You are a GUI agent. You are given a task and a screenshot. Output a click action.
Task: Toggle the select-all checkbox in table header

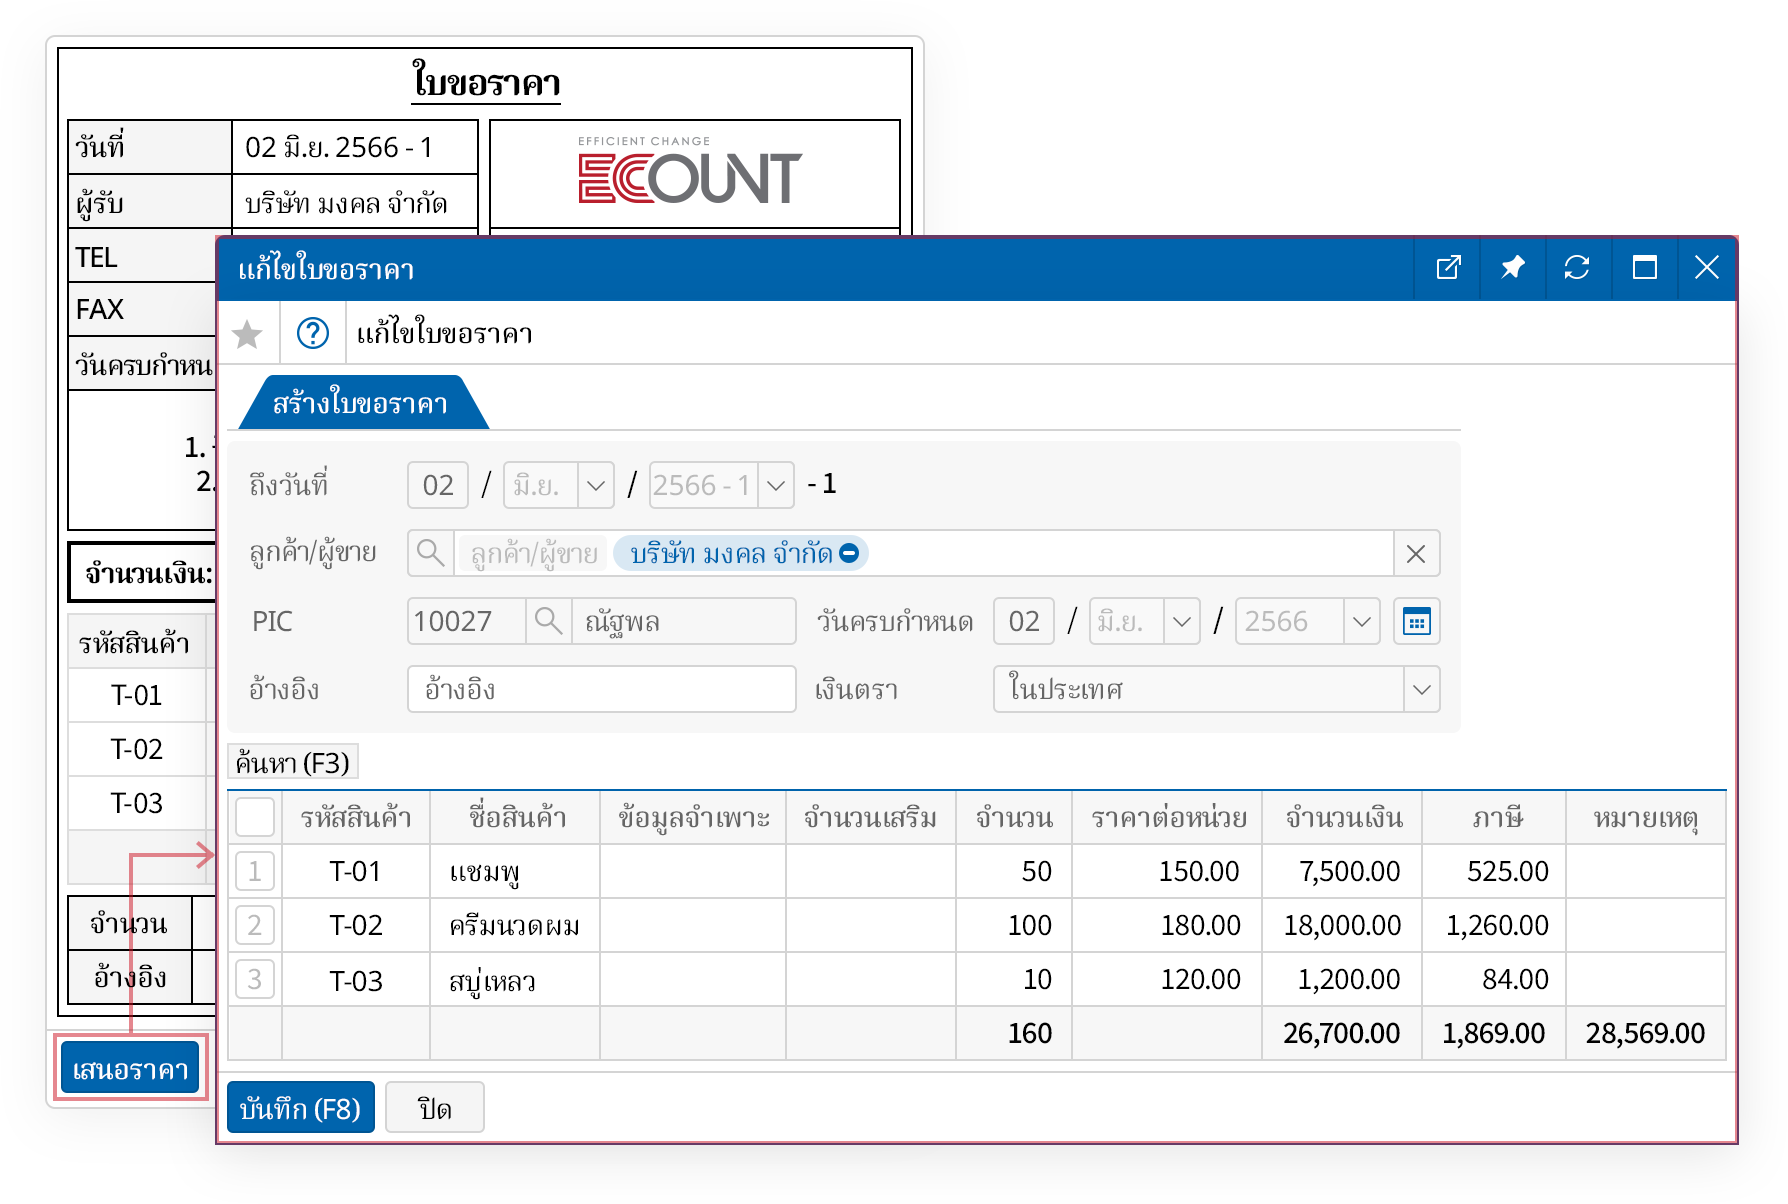(255, 818)
